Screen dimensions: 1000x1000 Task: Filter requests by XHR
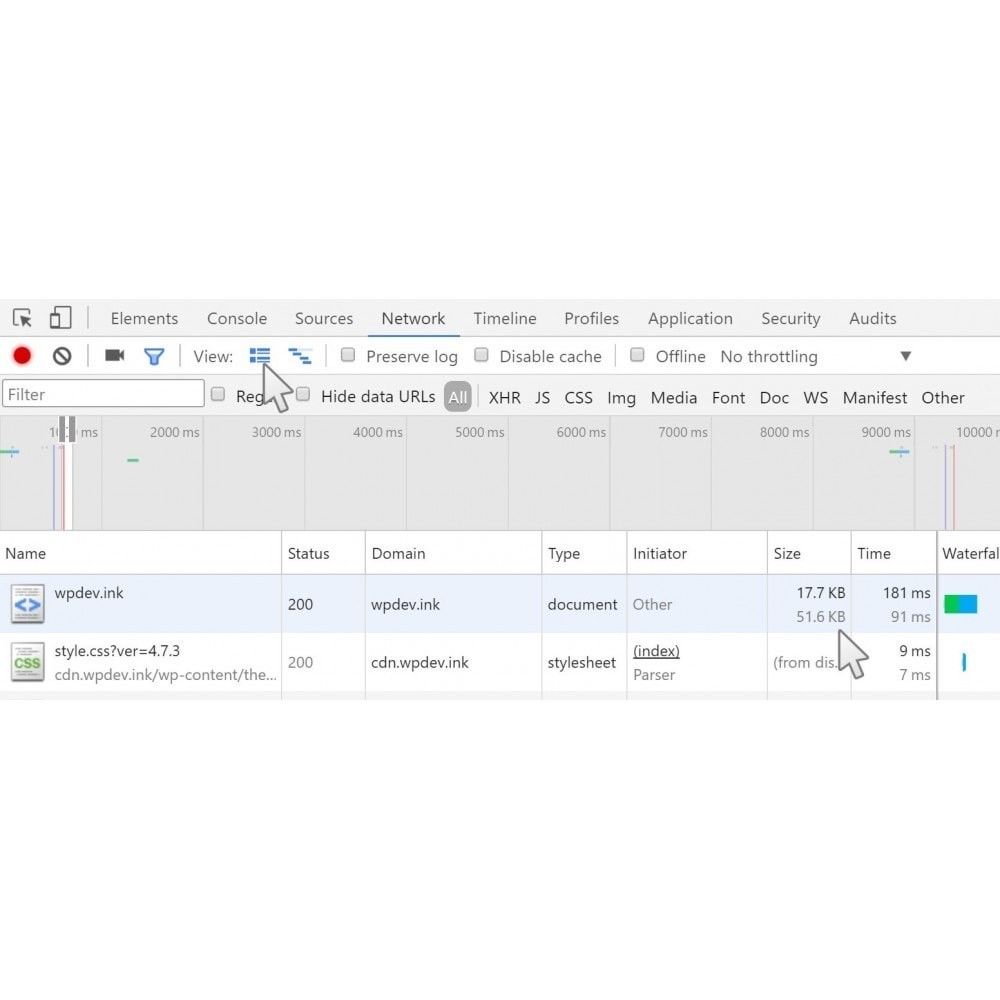[x=504, y=397]
